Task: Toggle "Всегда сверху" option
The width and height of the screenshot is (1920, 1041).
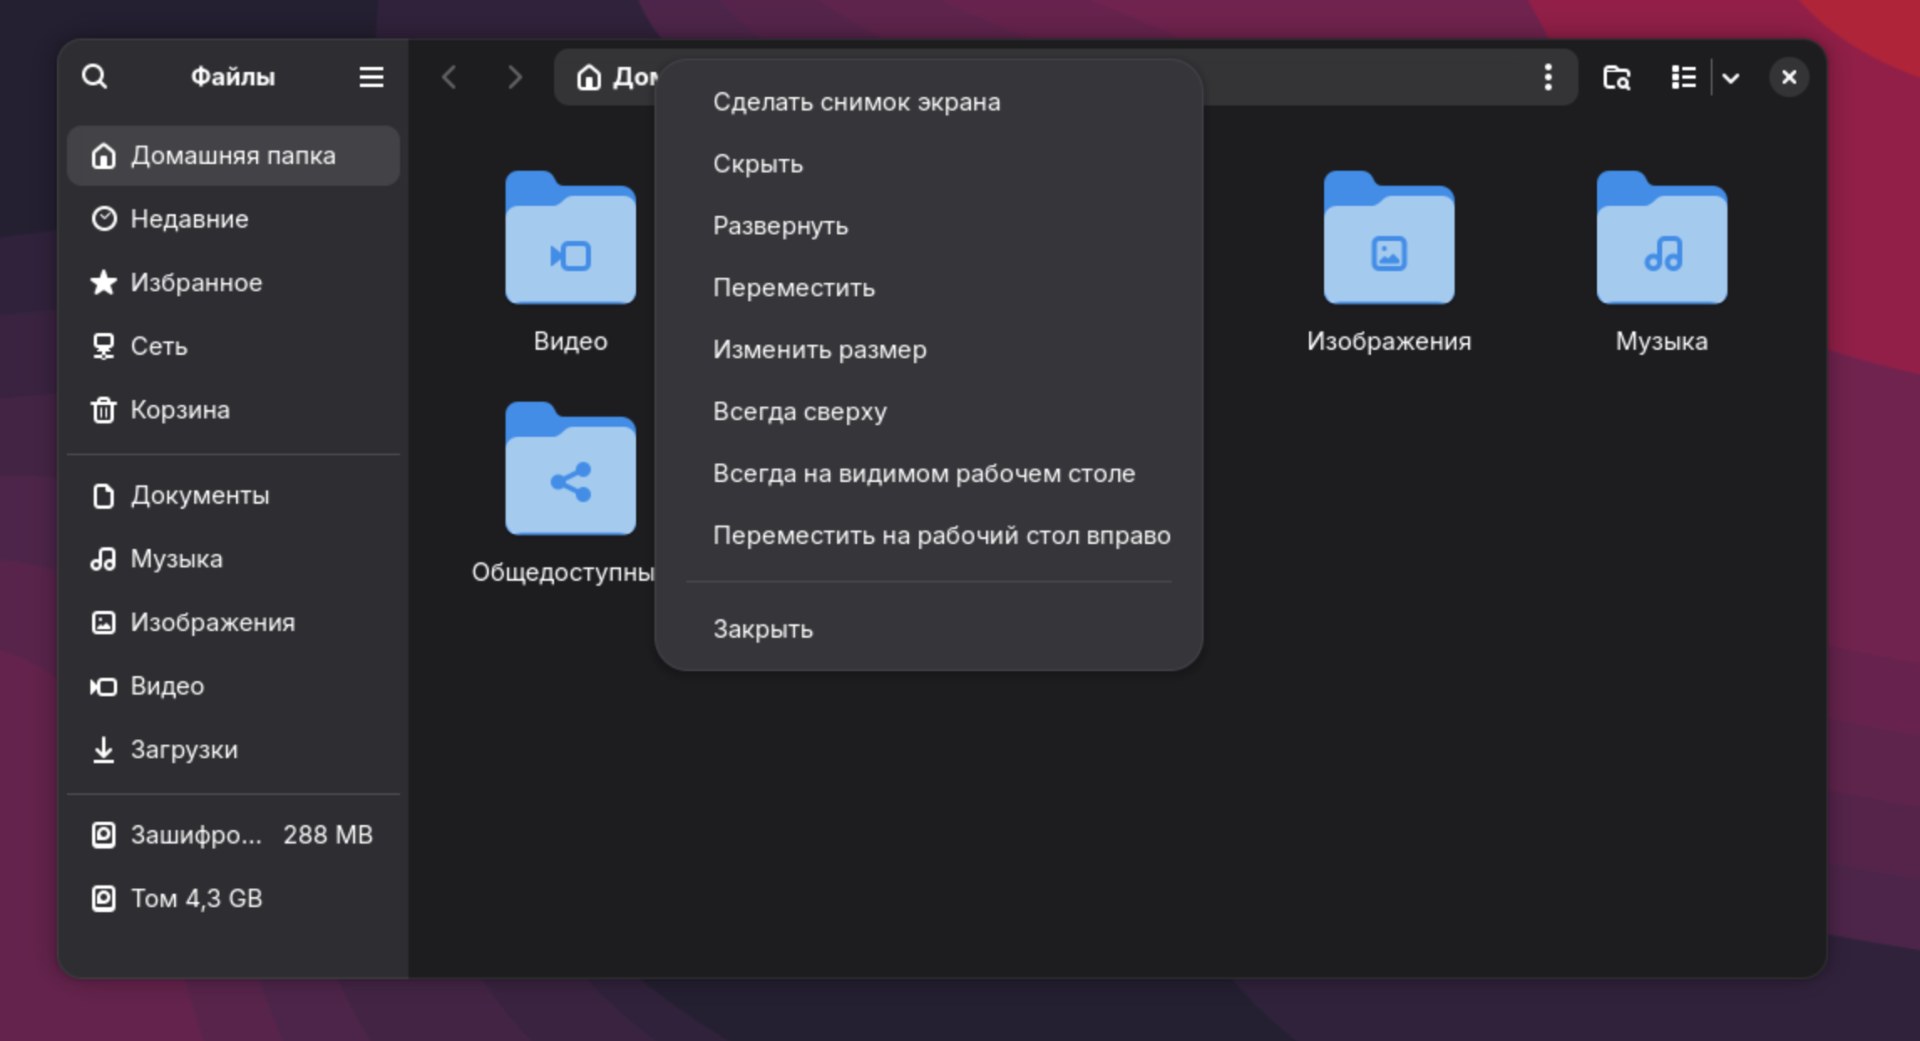Action: 799,412
